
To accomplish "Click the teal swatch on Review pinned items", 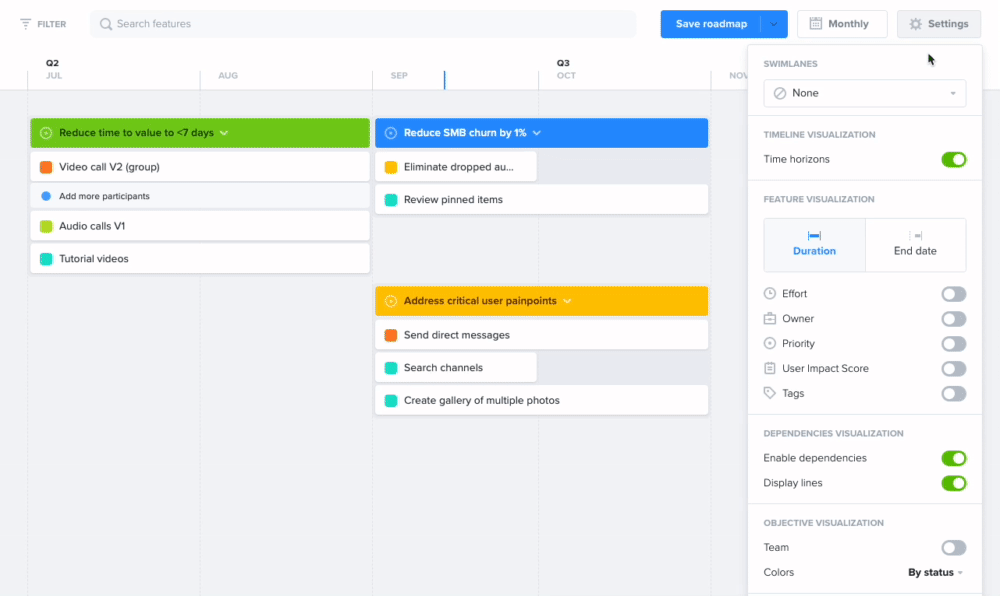I will pos(391,200).
